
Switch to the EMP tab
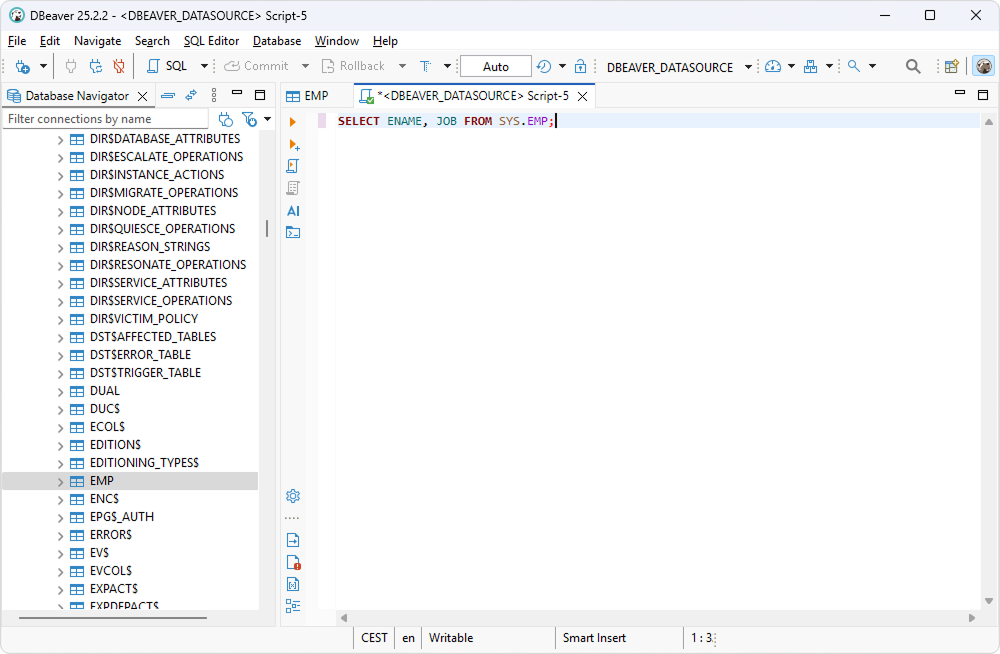coord(316,95)
